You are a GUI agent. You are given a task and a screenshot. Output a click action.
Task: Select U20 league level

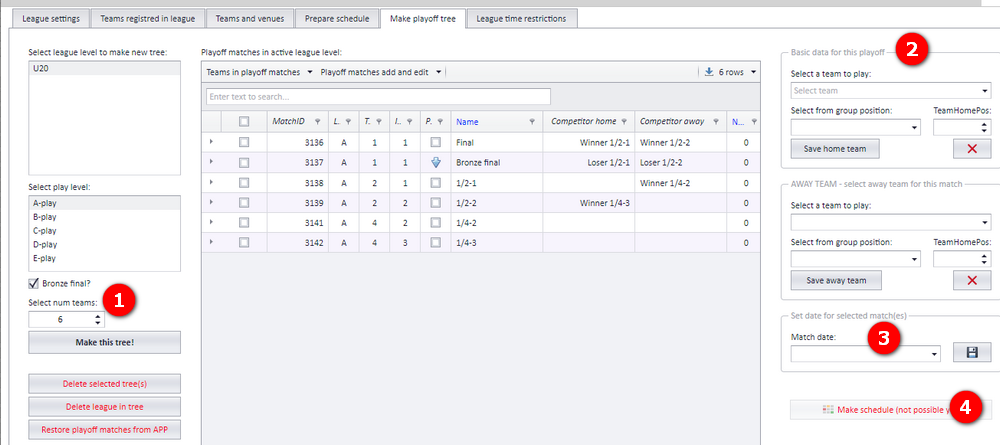click(105, 68)
